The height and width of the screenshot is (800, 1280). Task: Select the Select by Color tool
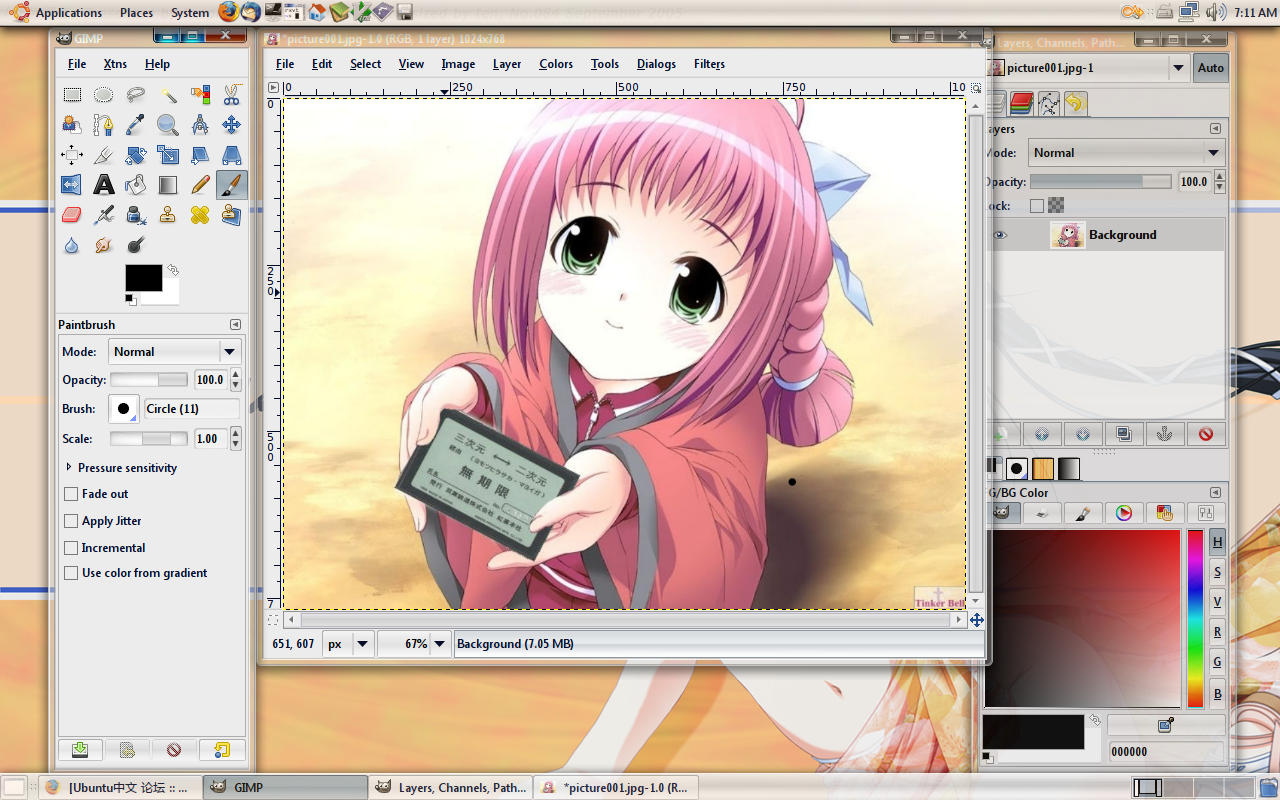200,95
